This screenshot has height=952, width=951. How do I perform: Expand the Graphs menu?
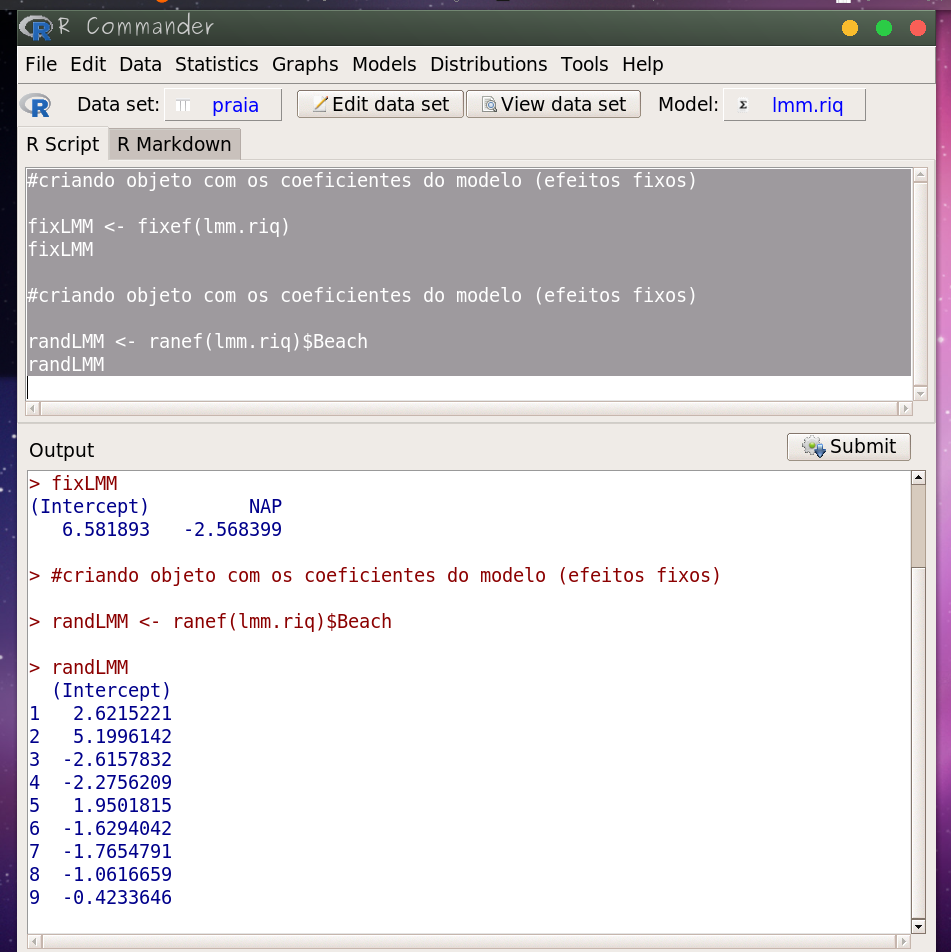(x=305, y=64)
